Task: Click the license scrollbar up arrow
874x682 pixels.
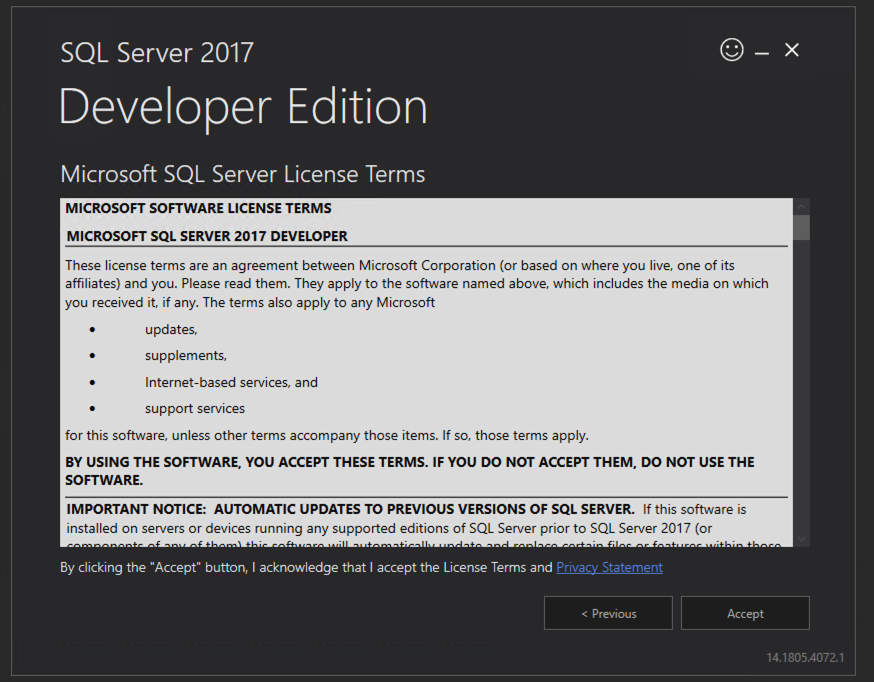Action: [802, 207]
